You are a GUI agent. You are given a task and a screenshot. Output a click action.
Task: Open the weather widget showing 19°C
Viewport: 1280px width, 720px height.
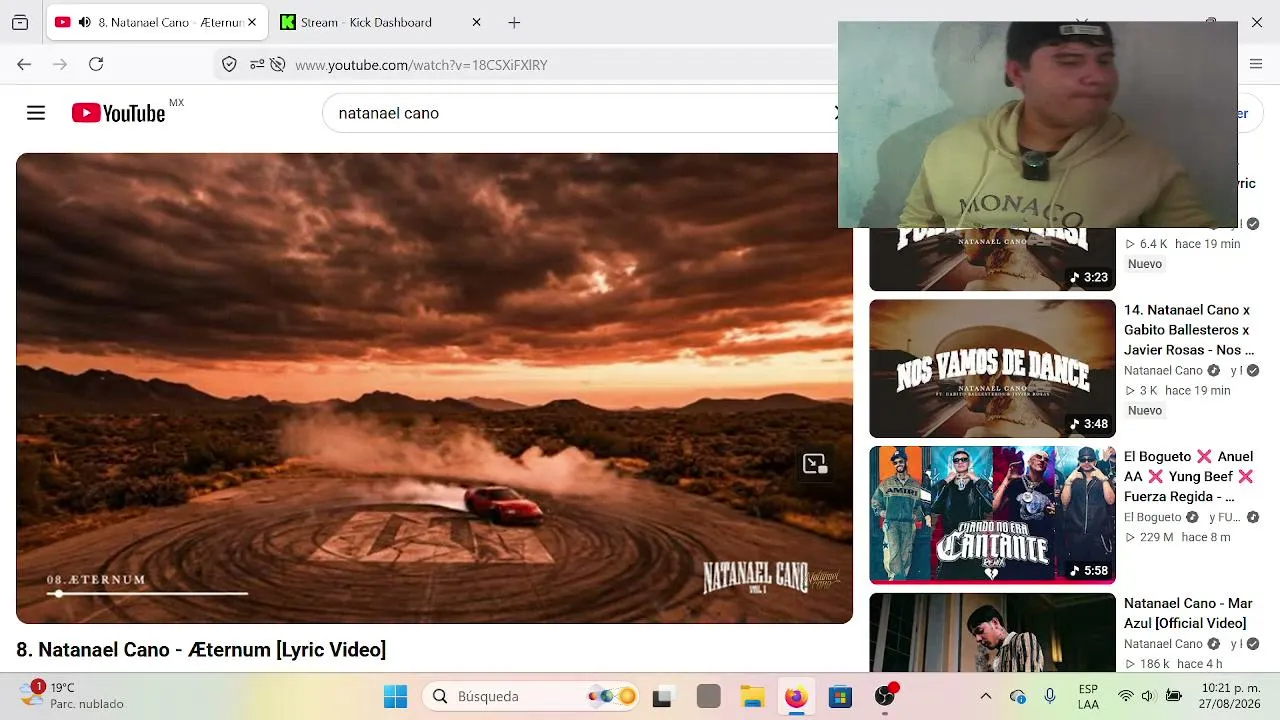72,696
